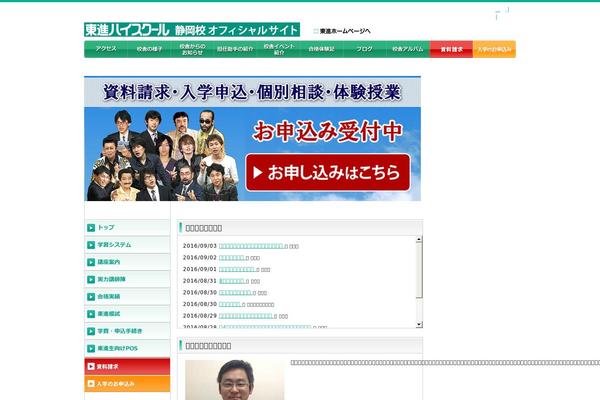This screenshot has height=400, width=600.
Task: Open アクセス in the top navigation
Action: click(x=106, y=49)
